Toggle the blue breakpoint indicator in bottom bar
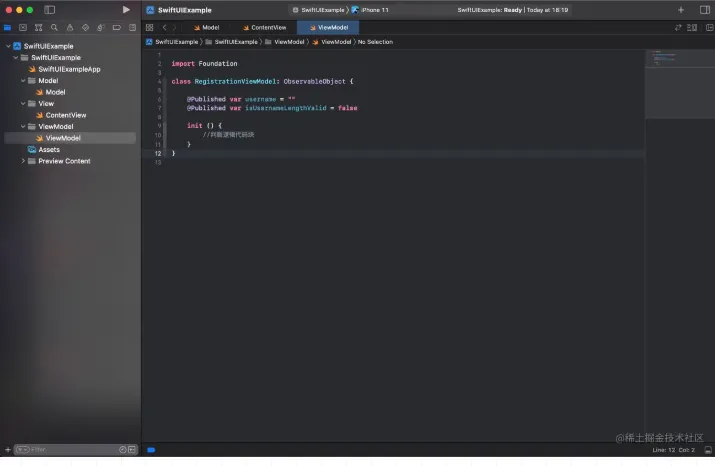 tap(151, 450)
